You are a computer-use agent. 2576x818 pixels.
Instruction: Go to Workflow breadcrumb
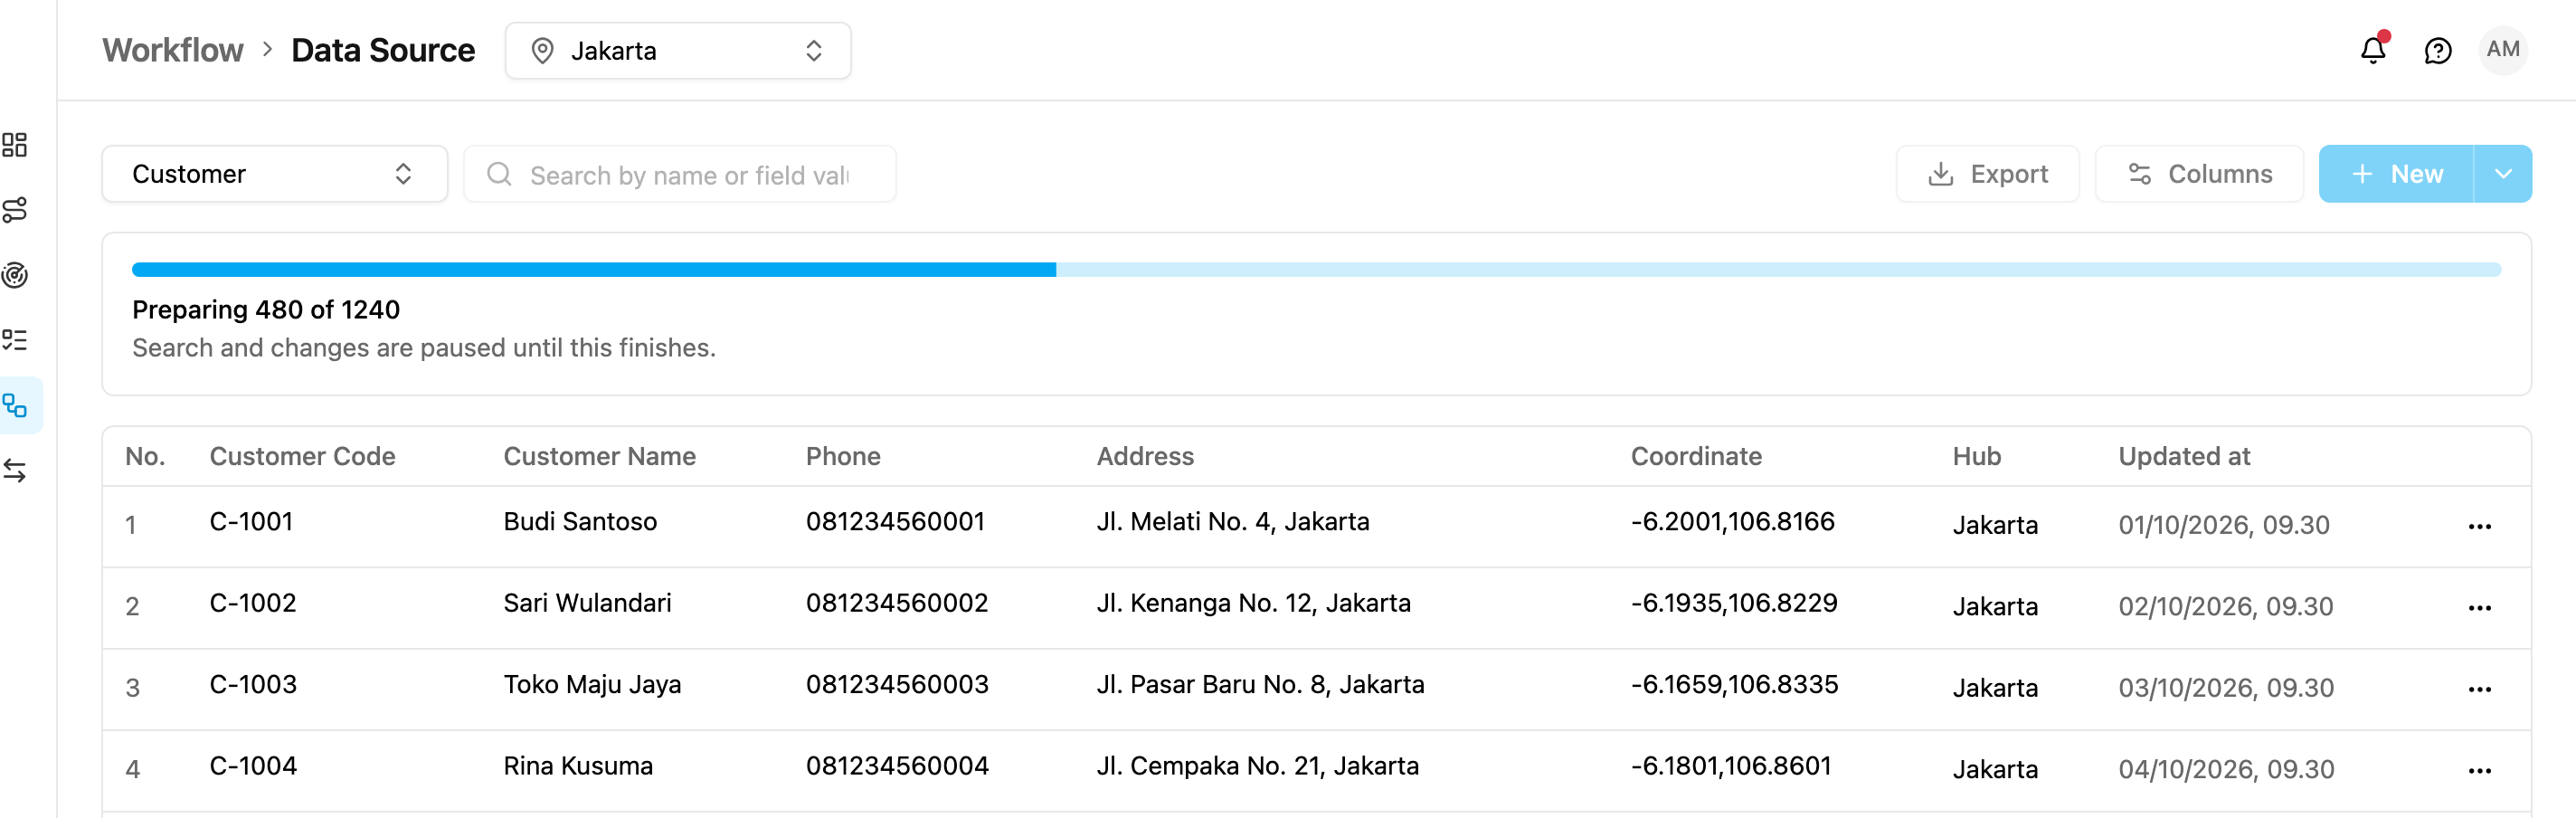[x=172, y=50]
